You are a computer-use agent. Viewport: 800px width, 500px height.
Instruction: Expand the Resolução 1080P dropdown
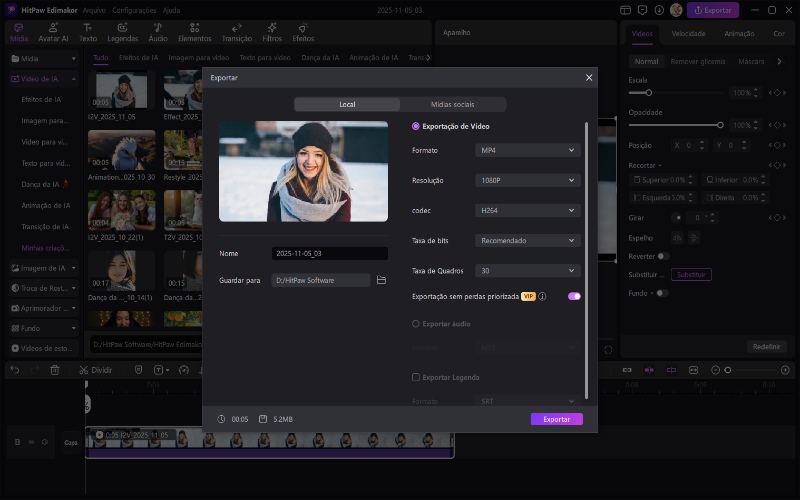point(527,181)
